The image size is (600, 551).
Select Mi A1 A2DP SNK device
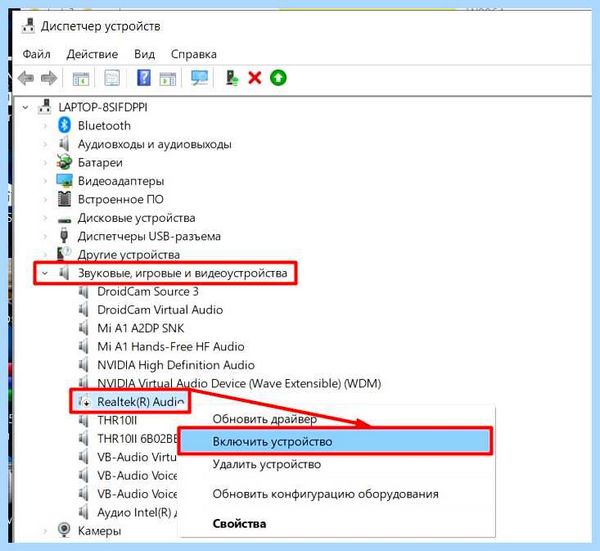point(140,328)
